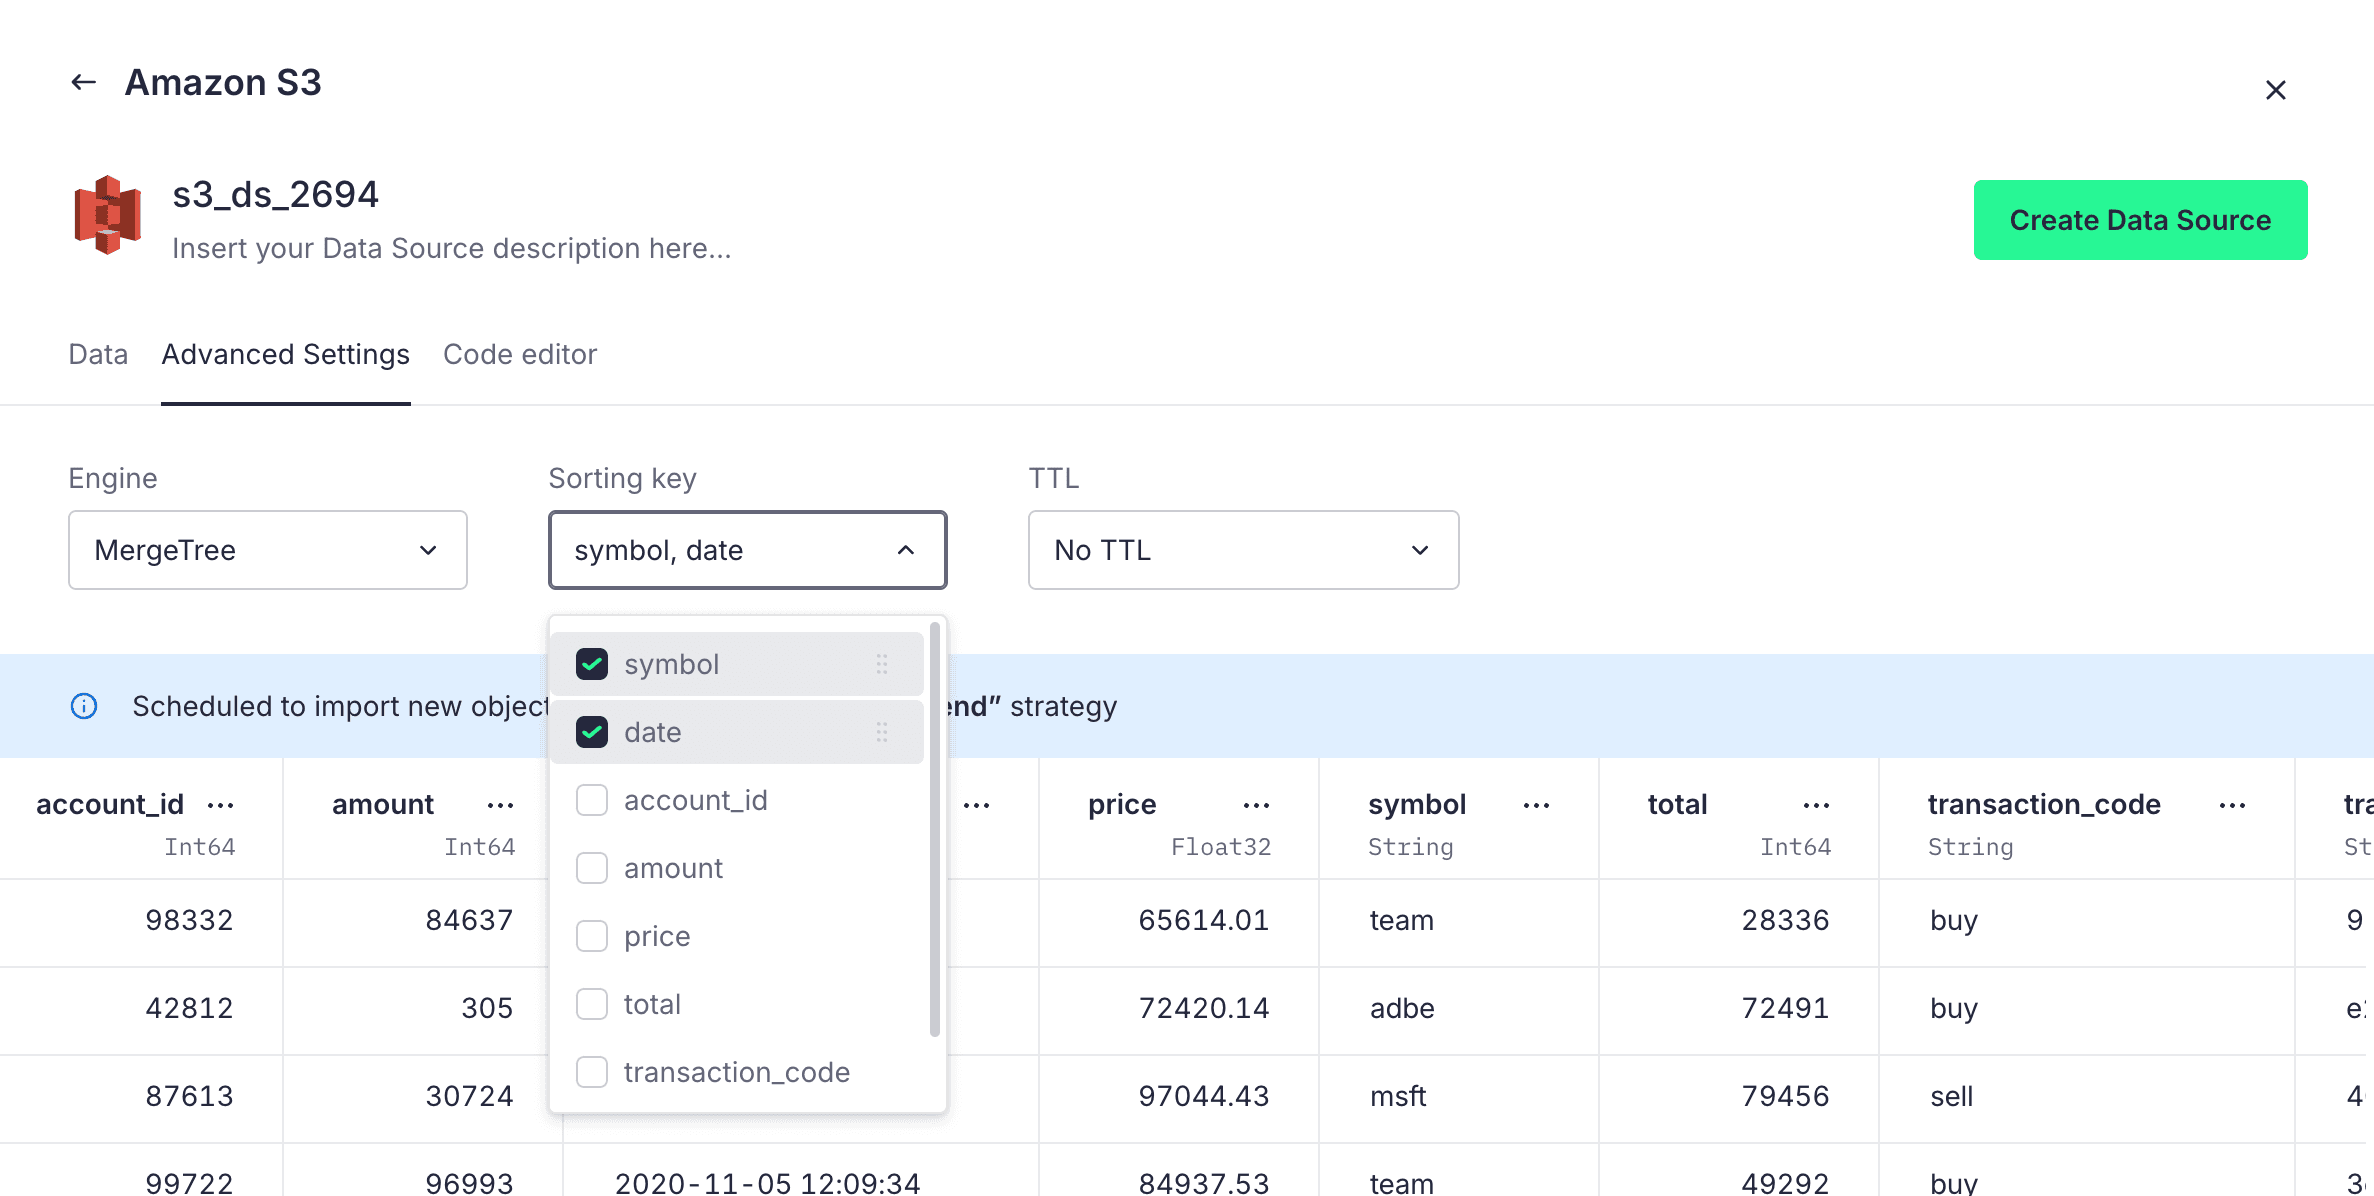Image resolution: width=2374 pixels, height=1196 pixels.
Task: Open the Code editor tab
Action: pyautogui.click(x=520, y=354)
